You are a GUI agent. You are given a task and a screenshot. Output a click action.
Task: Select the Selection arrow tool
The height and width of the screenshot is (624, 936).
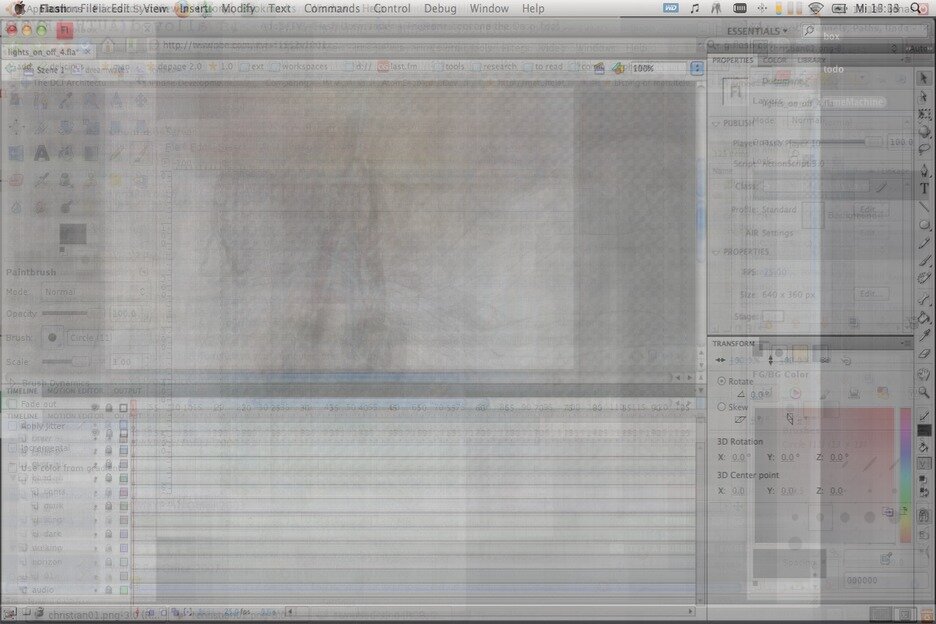[x=923, y=78]
